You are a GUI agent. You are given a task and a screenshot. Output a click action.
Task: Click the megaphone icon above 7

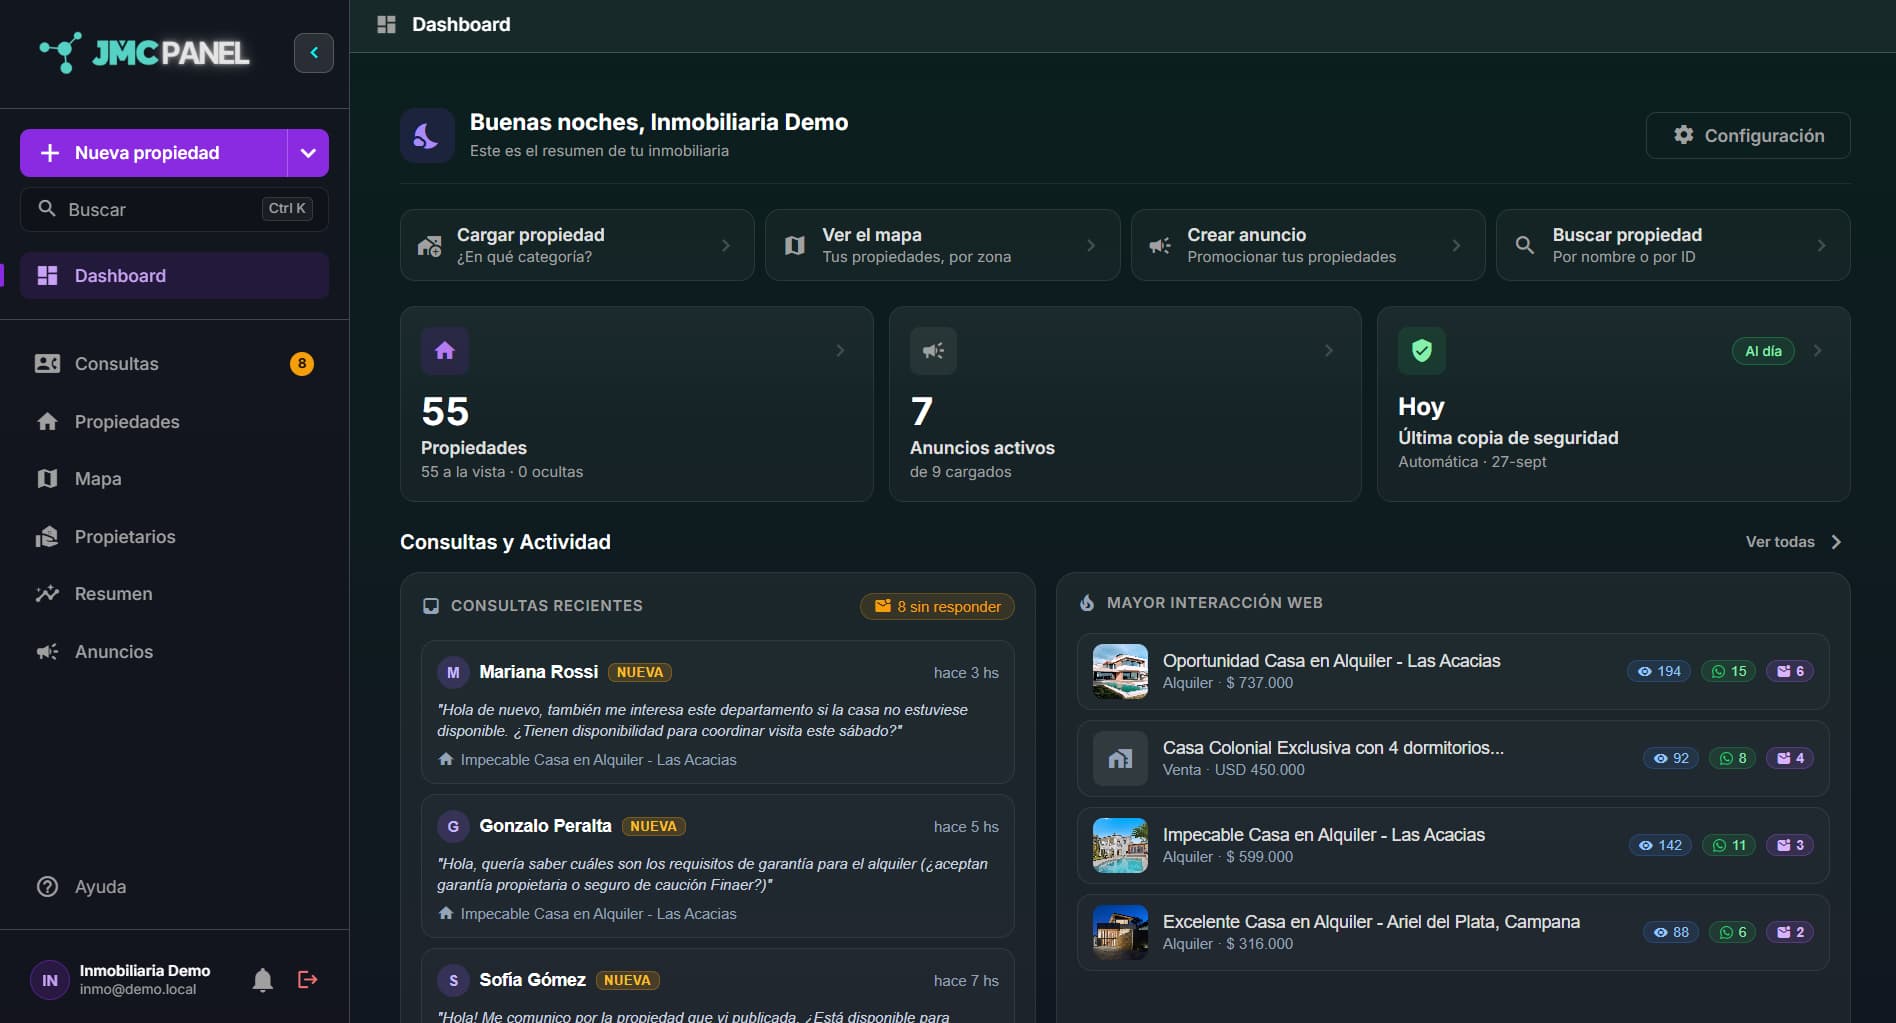click(x=933, y=351)
